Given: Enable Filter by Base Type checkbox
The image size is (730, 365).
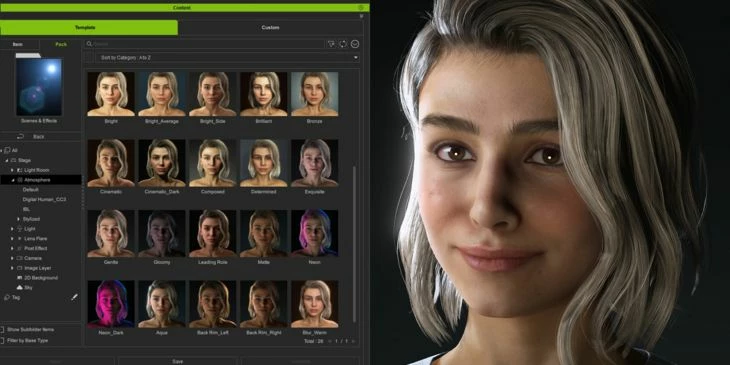Looking at the screenshot, I should point(2,341).
